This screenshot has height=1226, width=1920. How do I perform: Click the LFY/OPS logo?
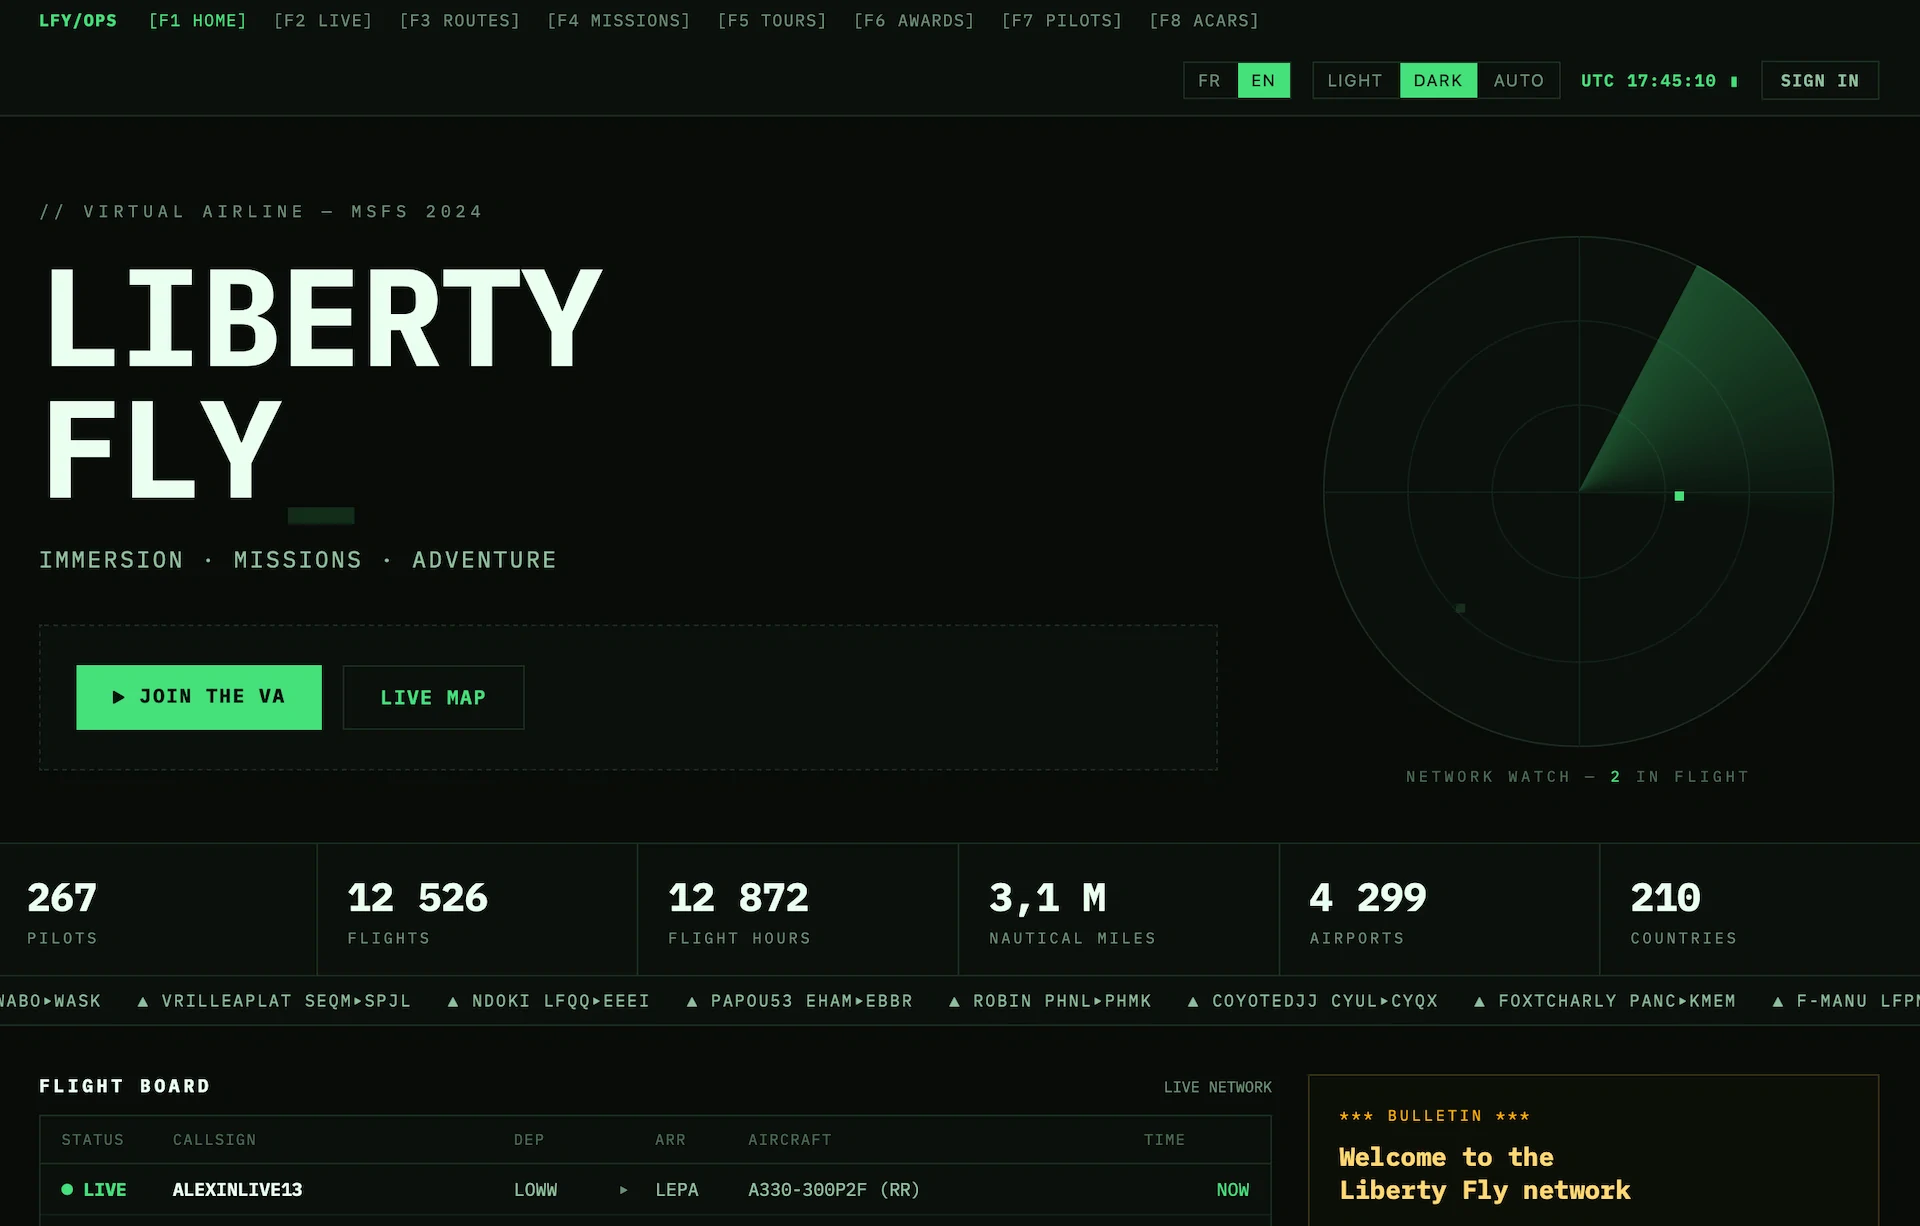click(78, 20)
